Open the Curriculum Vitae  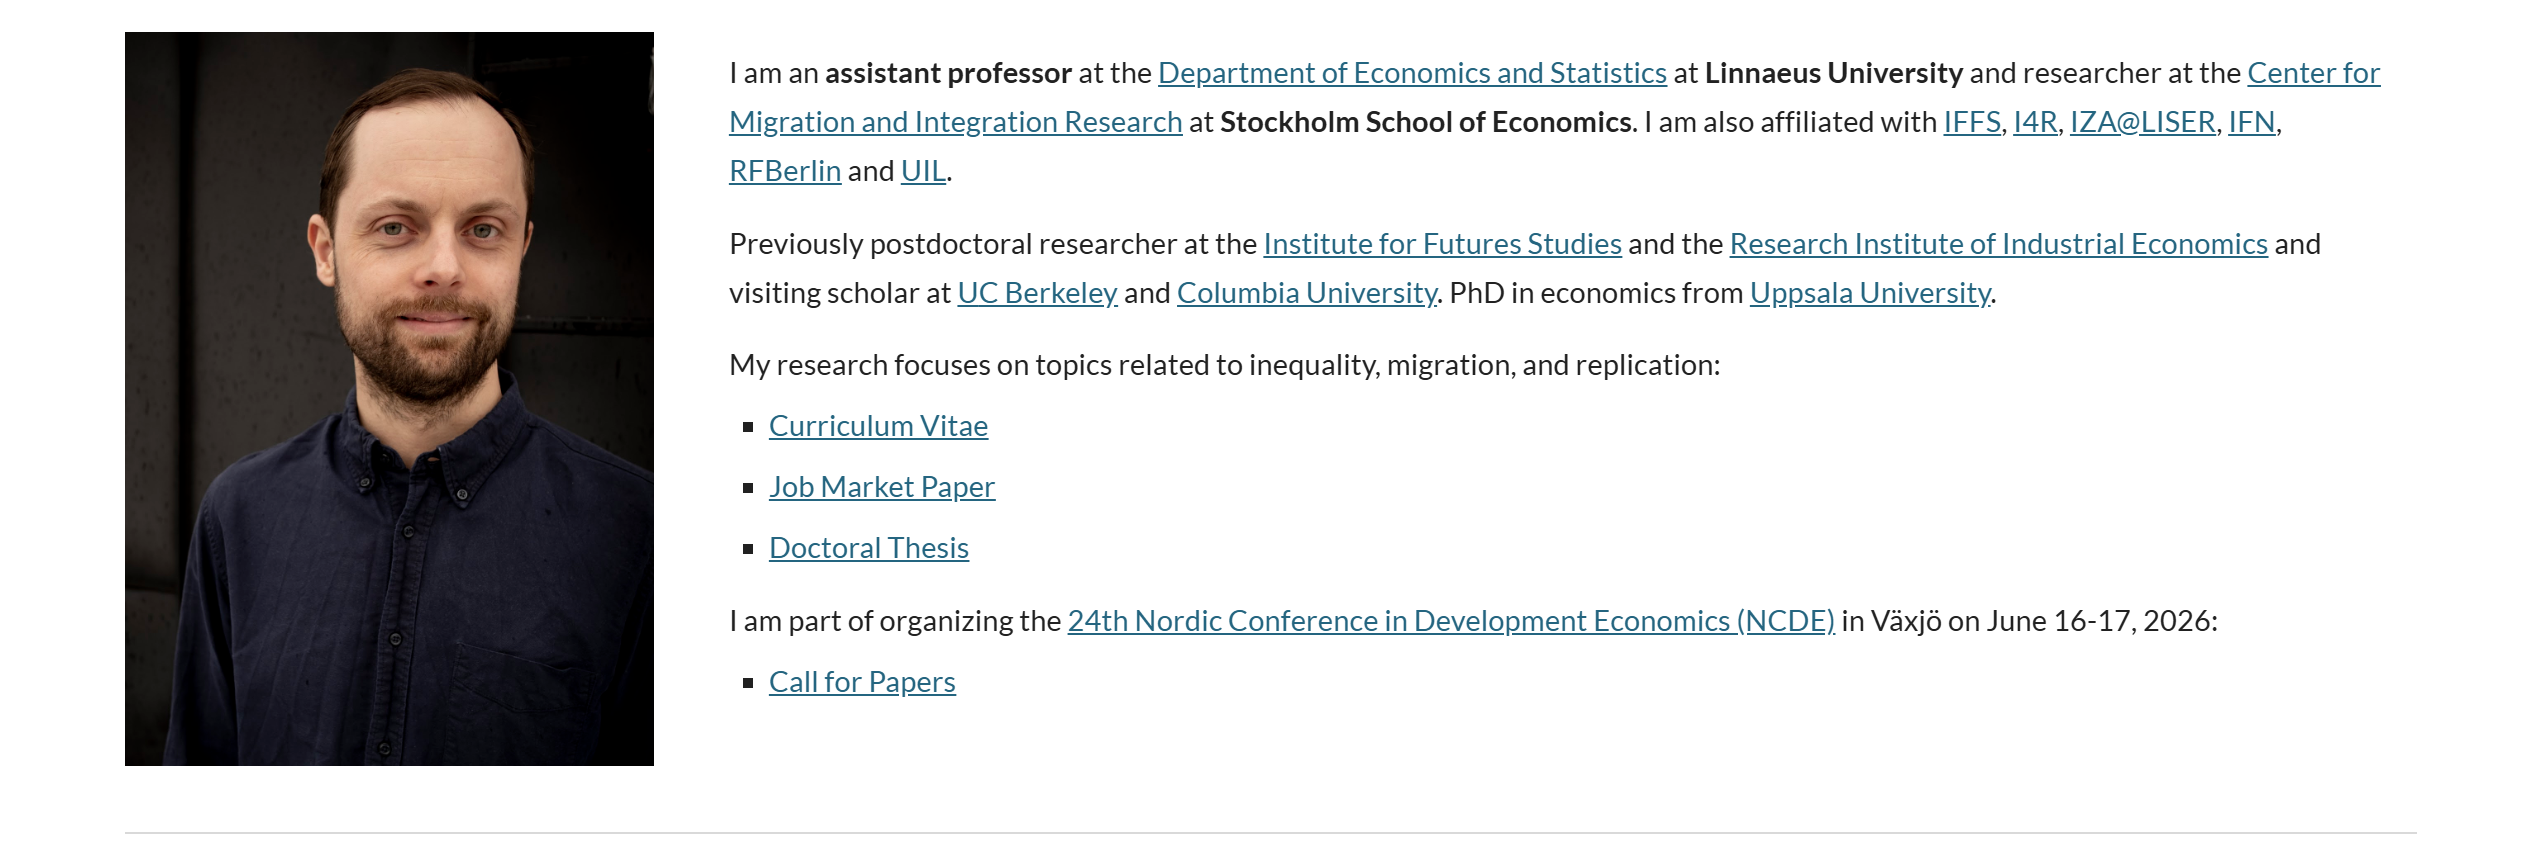pyautogui.click(x=878, y=426)
